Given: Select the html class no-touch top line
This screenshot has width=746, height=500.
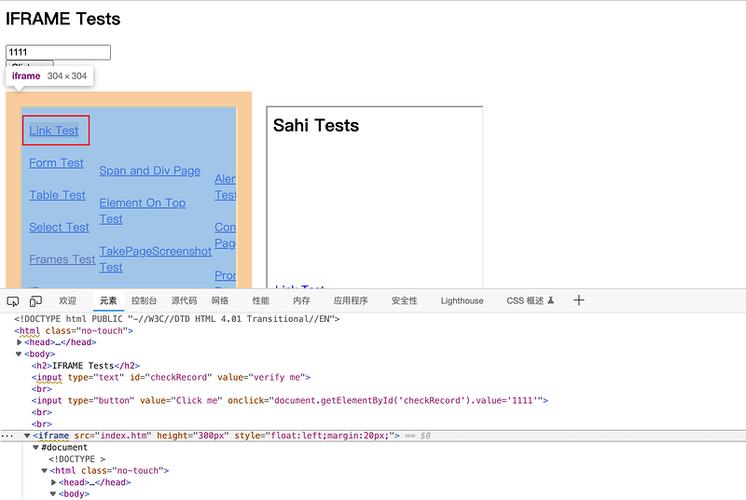Looking at the screenshot, I should coord(74,331).
